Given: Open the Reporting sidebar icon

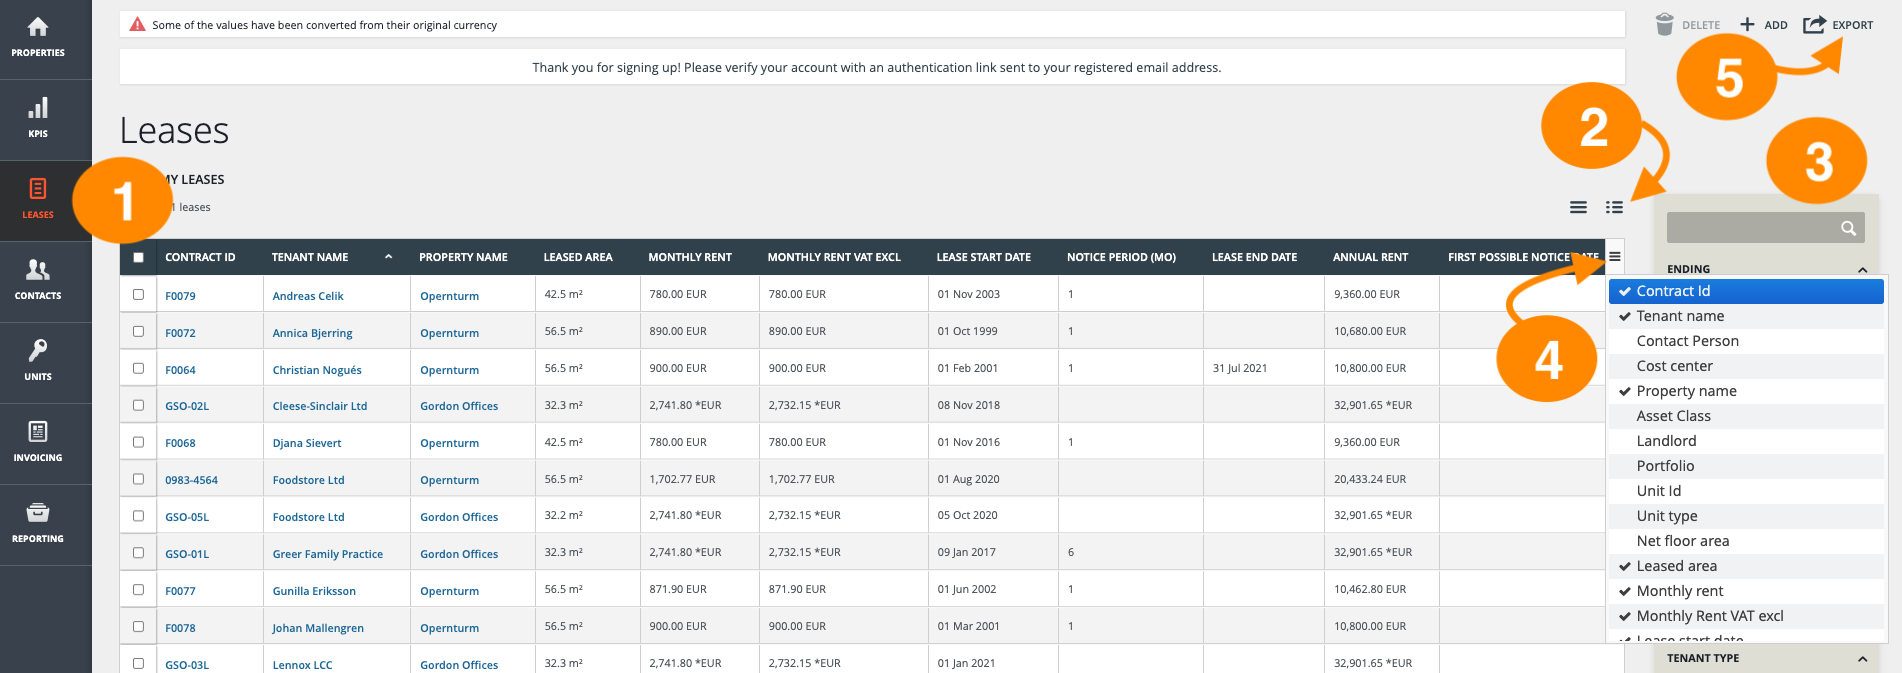Looking at the screenshot, I should pyautogui.click(x=38, y=522).
